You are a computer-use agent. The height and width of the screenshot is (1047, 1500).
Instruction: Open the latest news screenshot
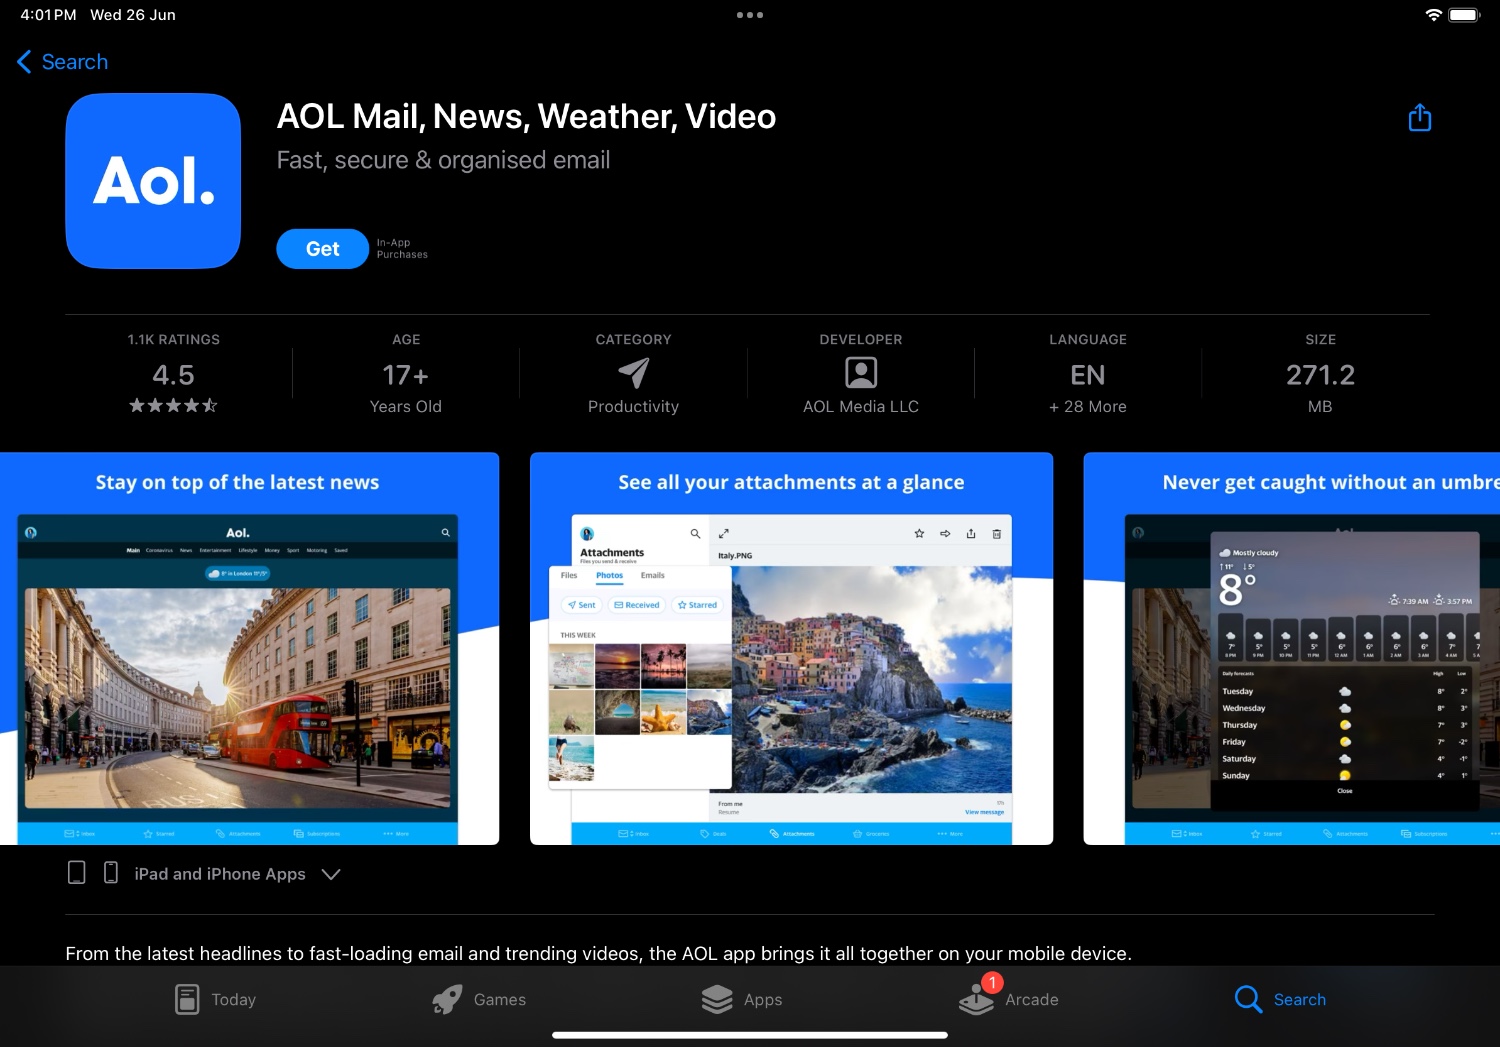[x=249, y=649]
